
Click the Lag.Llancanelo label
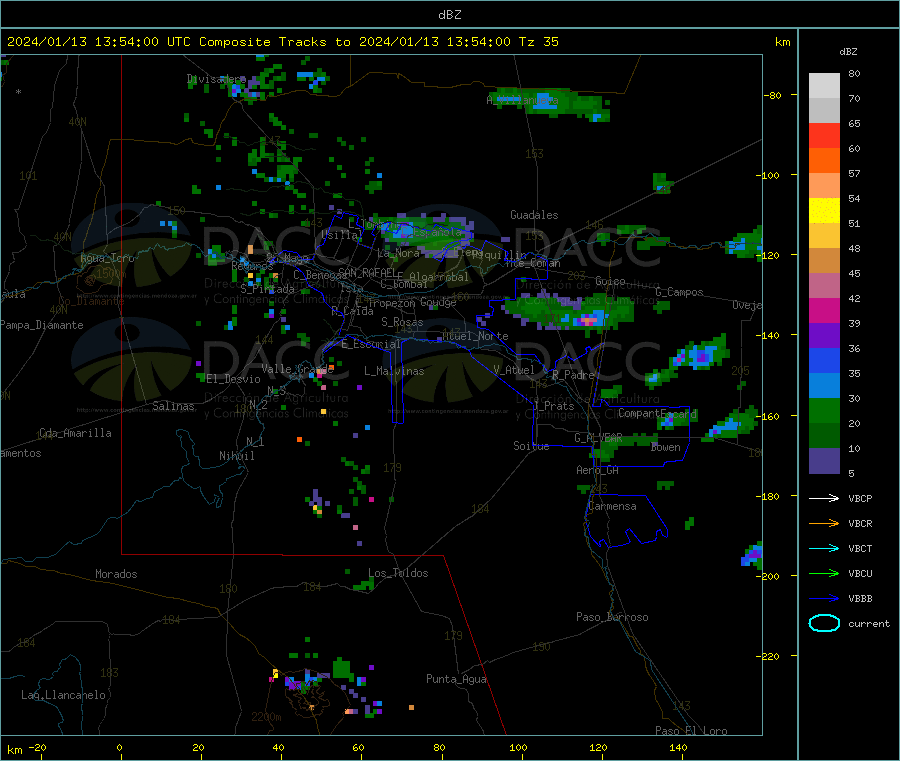pos(63,696)
